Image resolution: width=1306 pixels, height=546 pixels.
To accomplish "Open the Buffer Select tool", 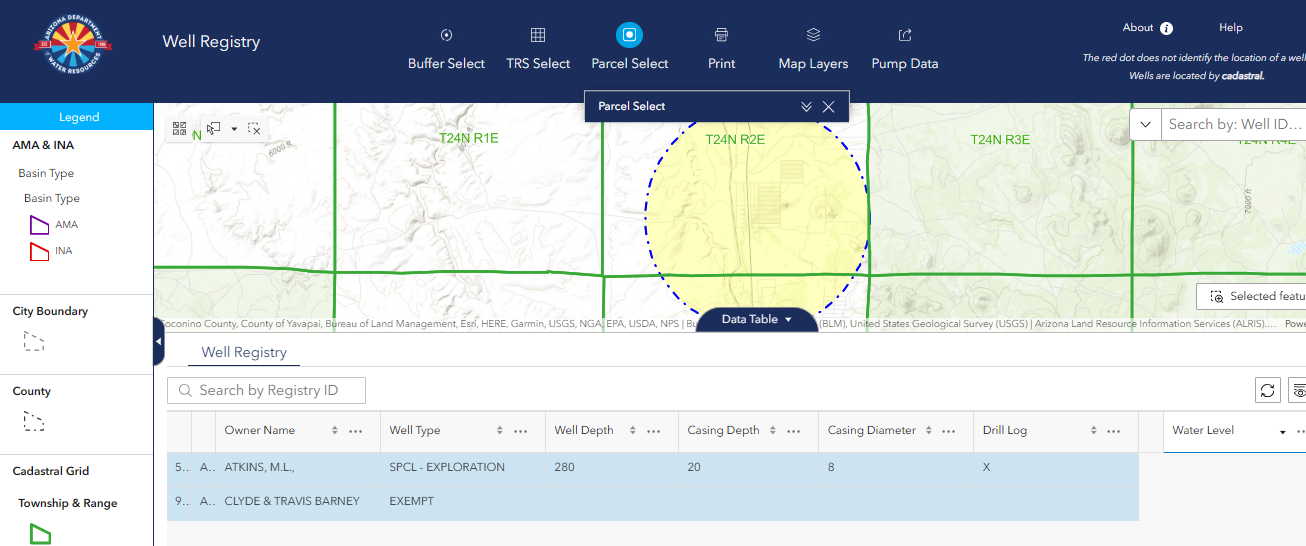I will 446,36.
